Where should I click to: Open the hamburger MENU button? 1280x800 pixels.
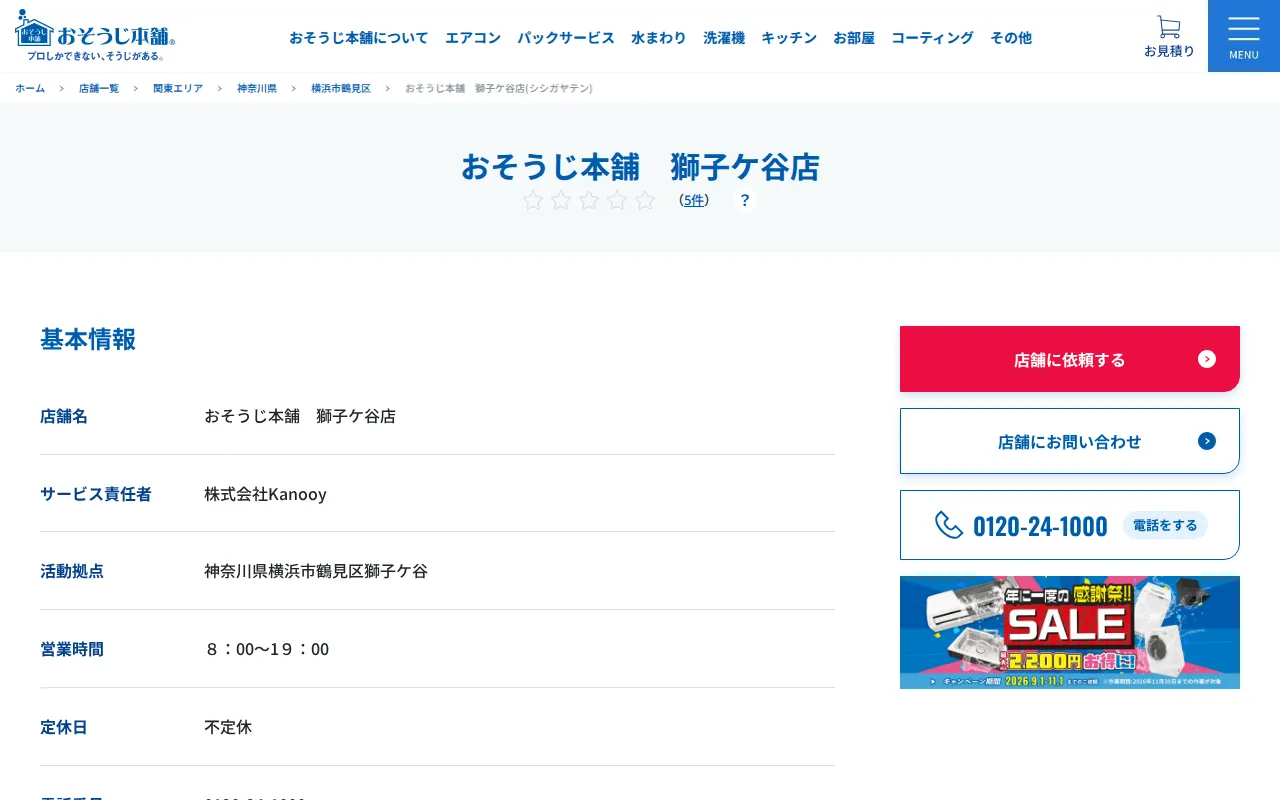tap(1244, 36)
